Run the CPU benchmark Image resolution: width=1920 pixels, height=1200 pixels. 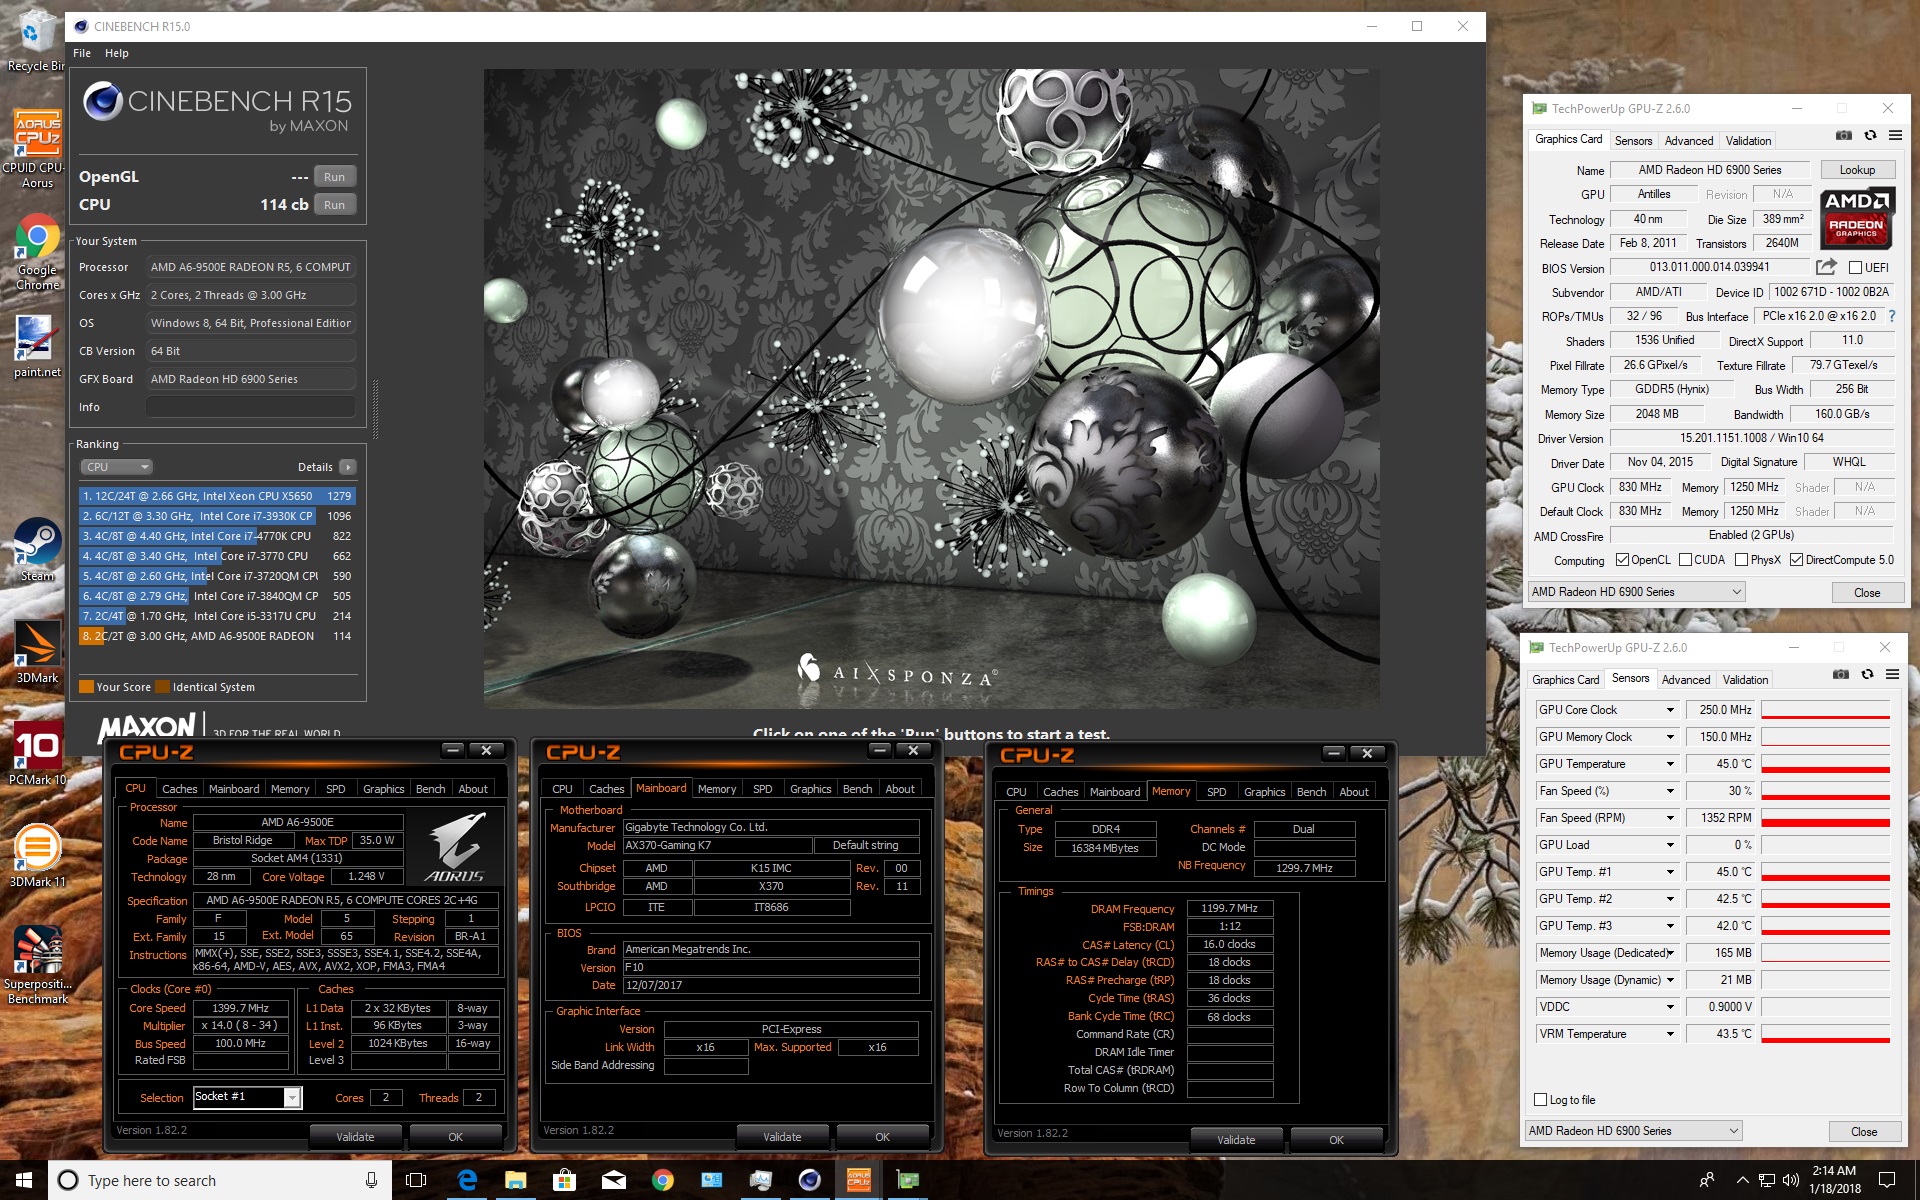[x=334, y=205]
